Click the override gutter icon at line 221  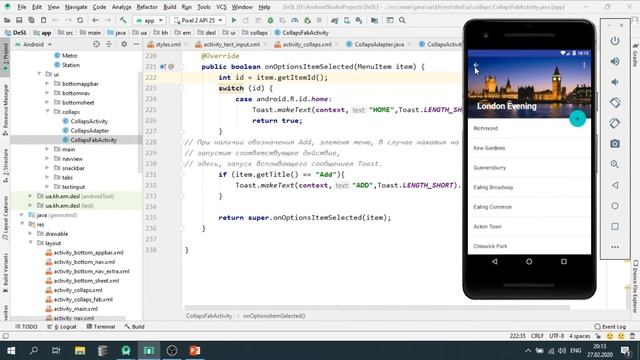[163, 67]
